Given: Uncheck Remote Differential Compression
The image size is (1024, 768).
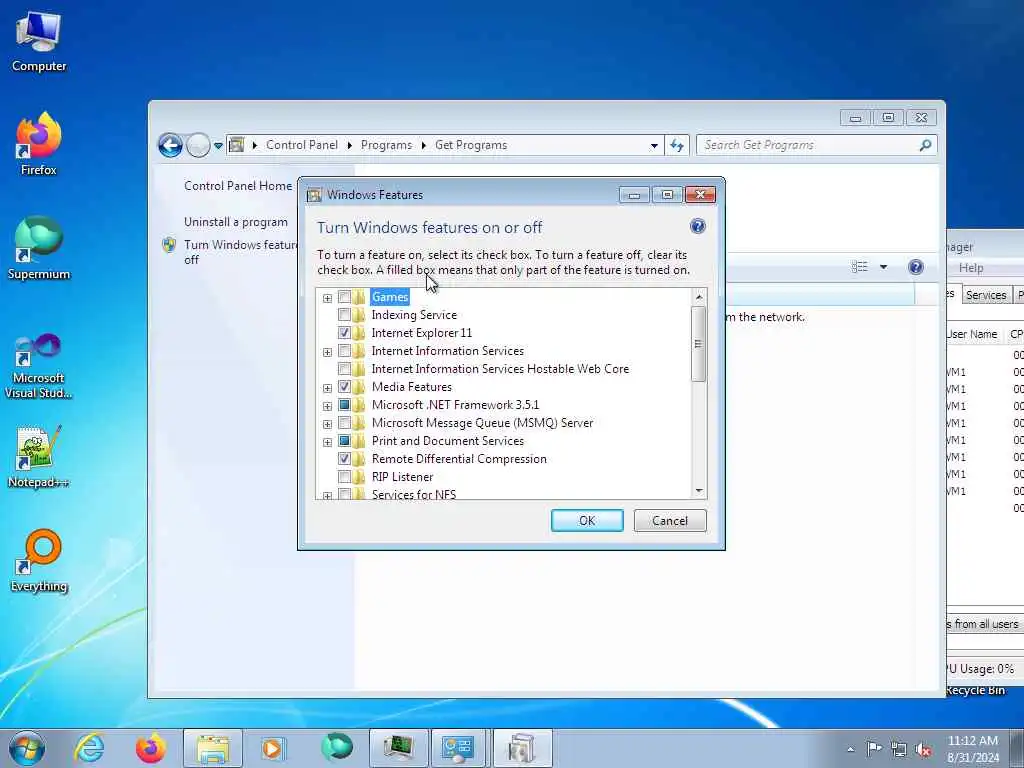Looking at the screenshot, I should click(344, 458).
